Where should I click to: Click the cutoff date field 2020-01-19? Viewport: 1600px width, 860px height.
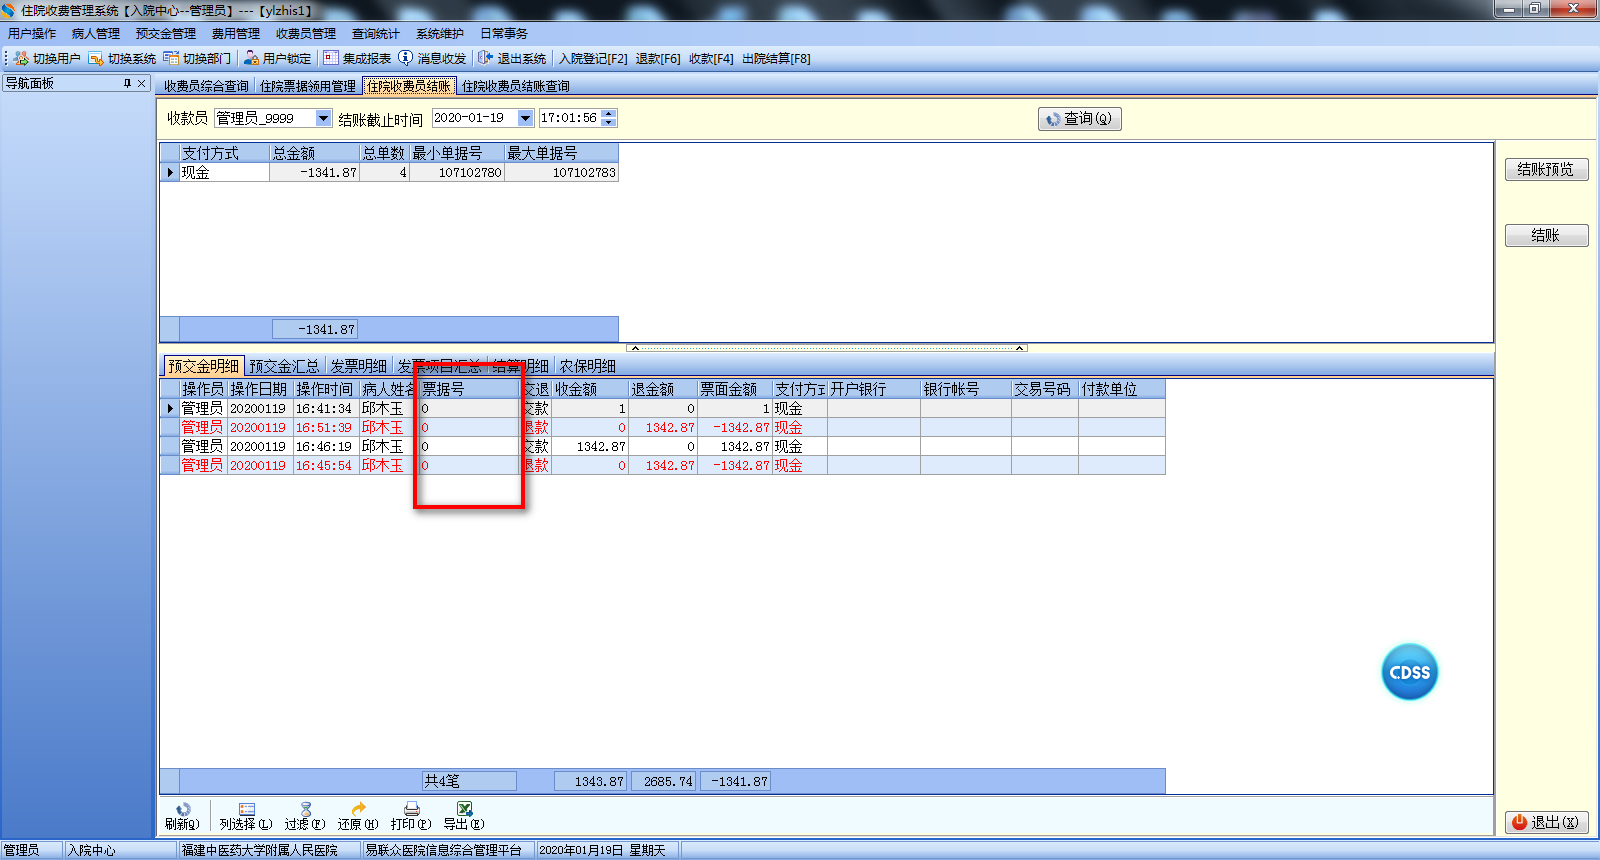point(475,118)
